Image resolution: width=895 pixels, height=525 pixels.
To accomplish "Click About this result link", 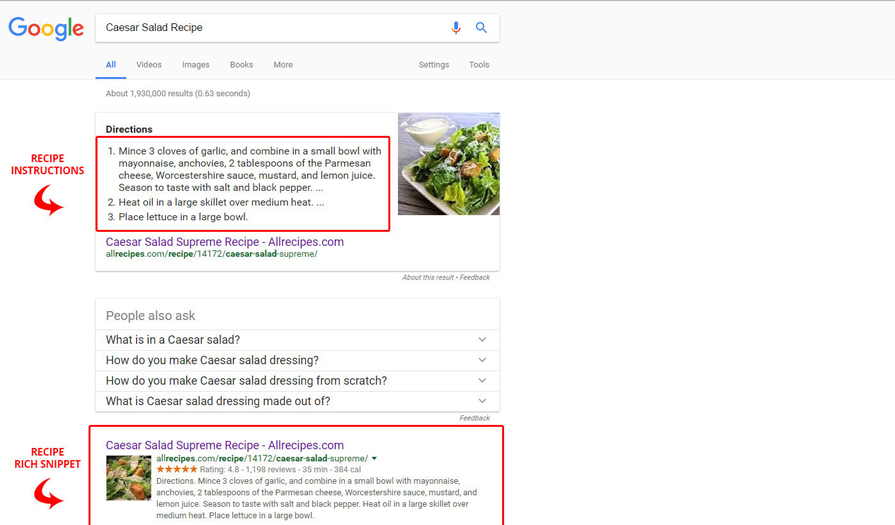I will (x=427, y=277).
